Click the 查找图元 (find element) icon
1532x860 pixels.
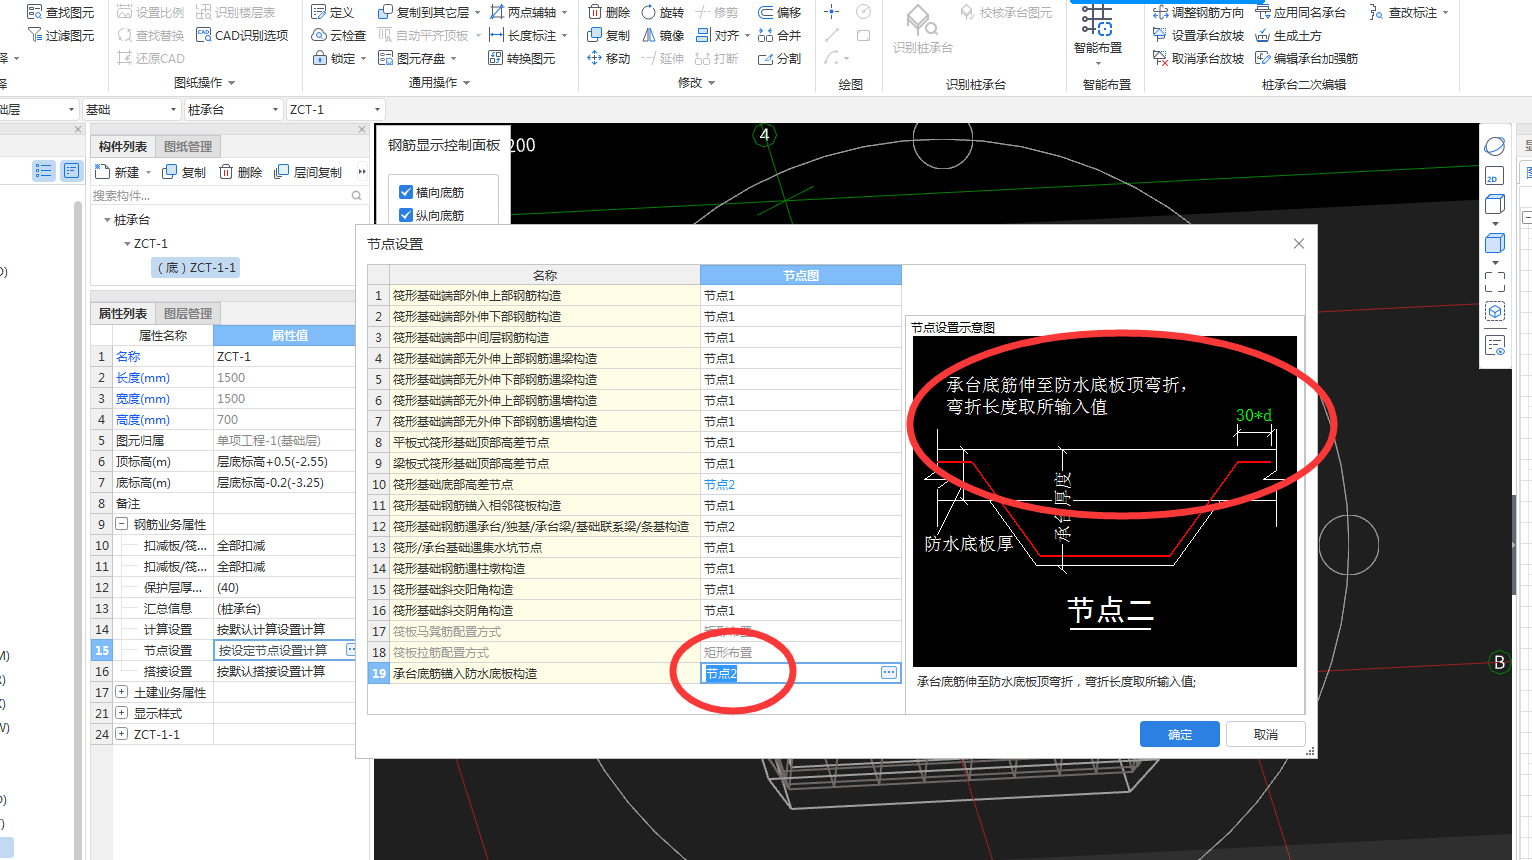point(34,12)
